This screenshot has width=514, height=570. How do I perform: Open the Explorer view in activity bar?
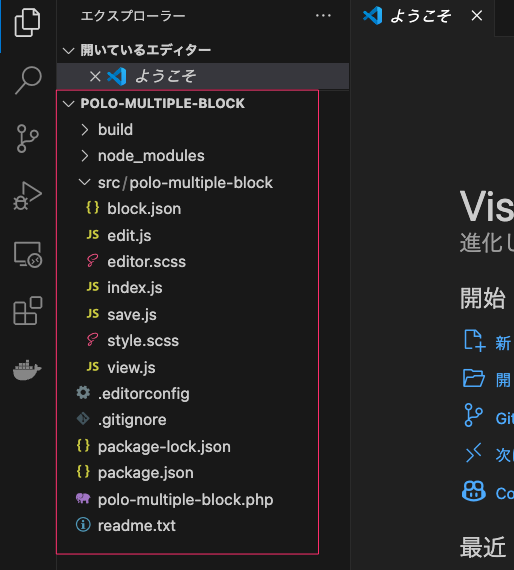tap(28, 23)
